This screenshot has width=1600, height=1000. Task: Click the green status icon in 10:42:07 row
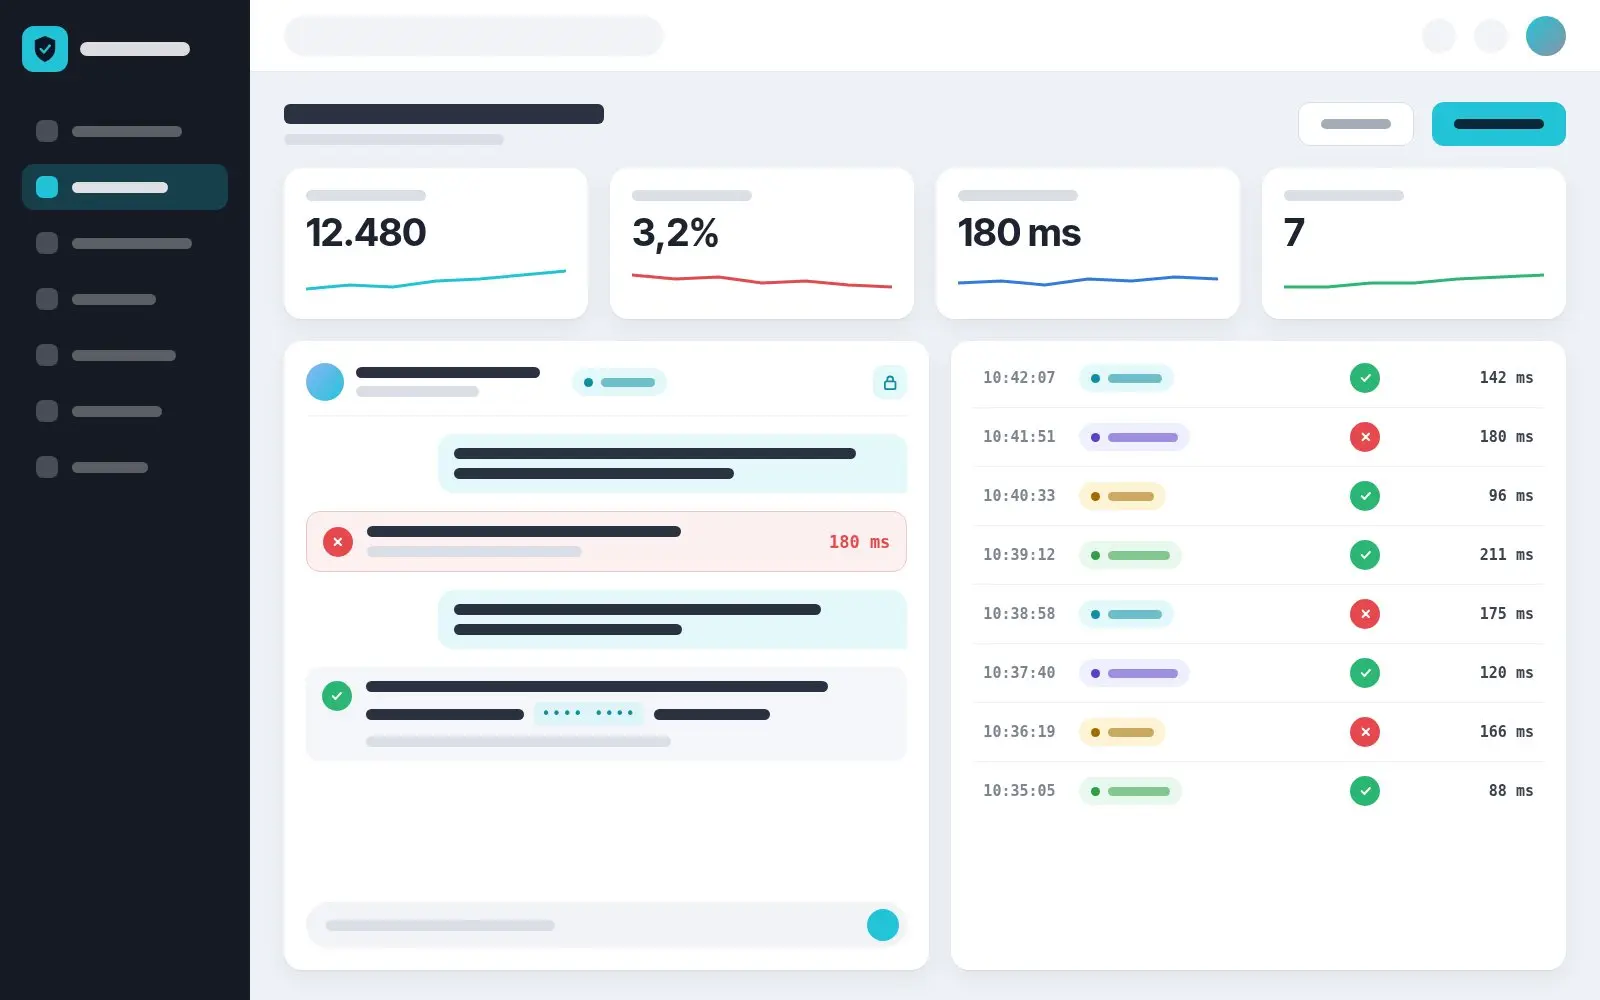pos(1364,378)
